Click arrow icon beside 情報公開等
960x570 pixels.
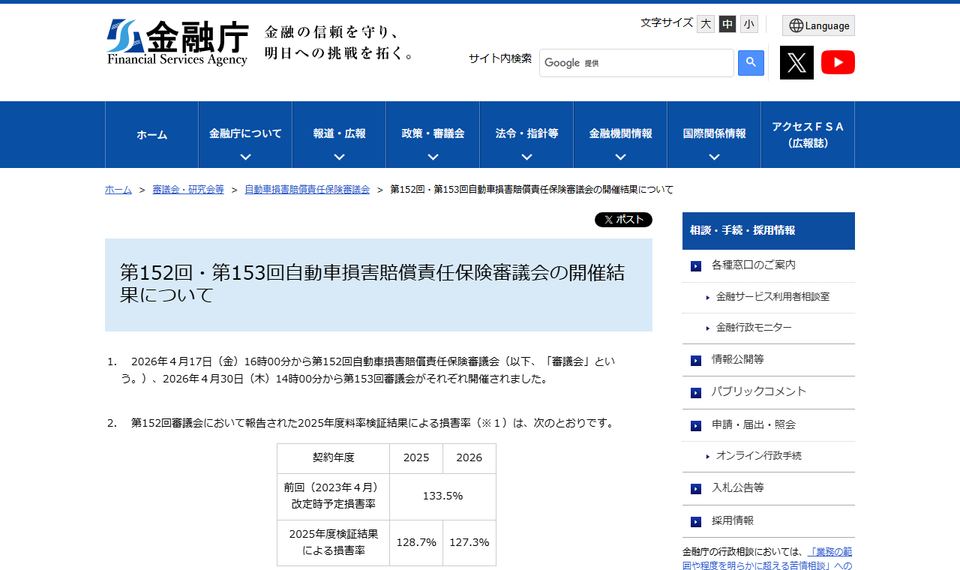[x=696, y=361]
